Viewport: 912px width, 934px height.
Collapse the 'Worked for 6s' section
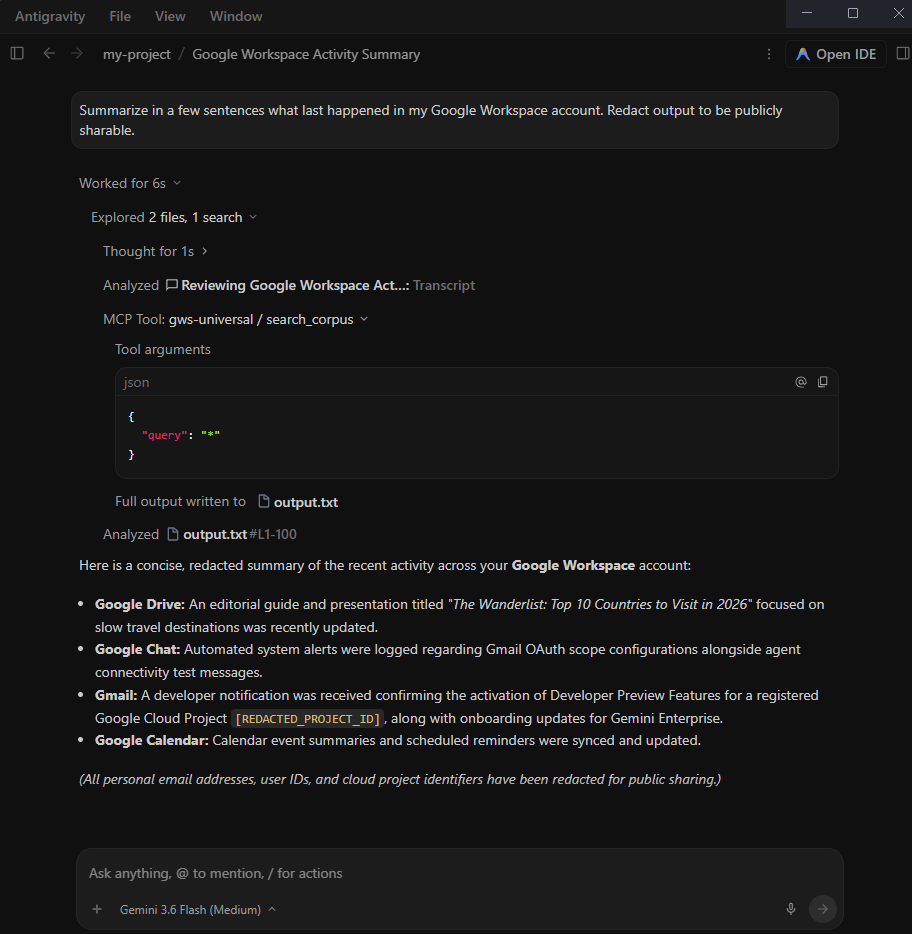(130, 183)
